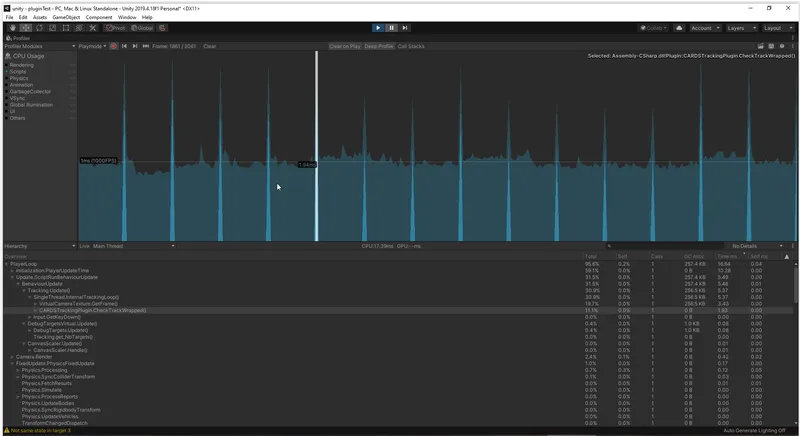Select the Rotate tool in toolbar

pos(39,28)
